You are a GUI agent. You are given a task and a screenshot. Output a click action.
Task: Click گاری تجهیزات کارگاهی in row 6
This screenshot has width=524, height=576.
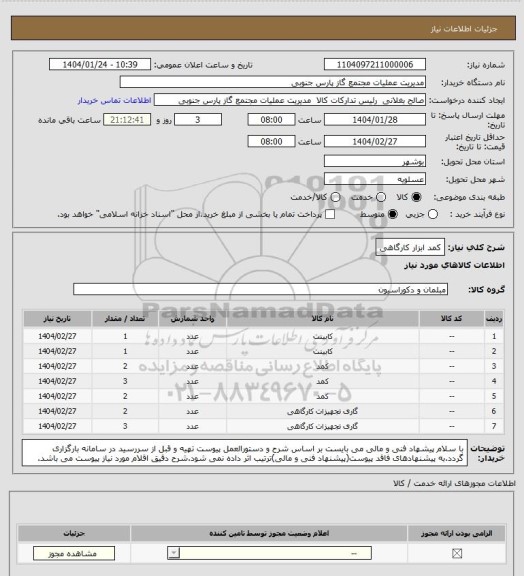pyautogui.click(x=322, y=411)
